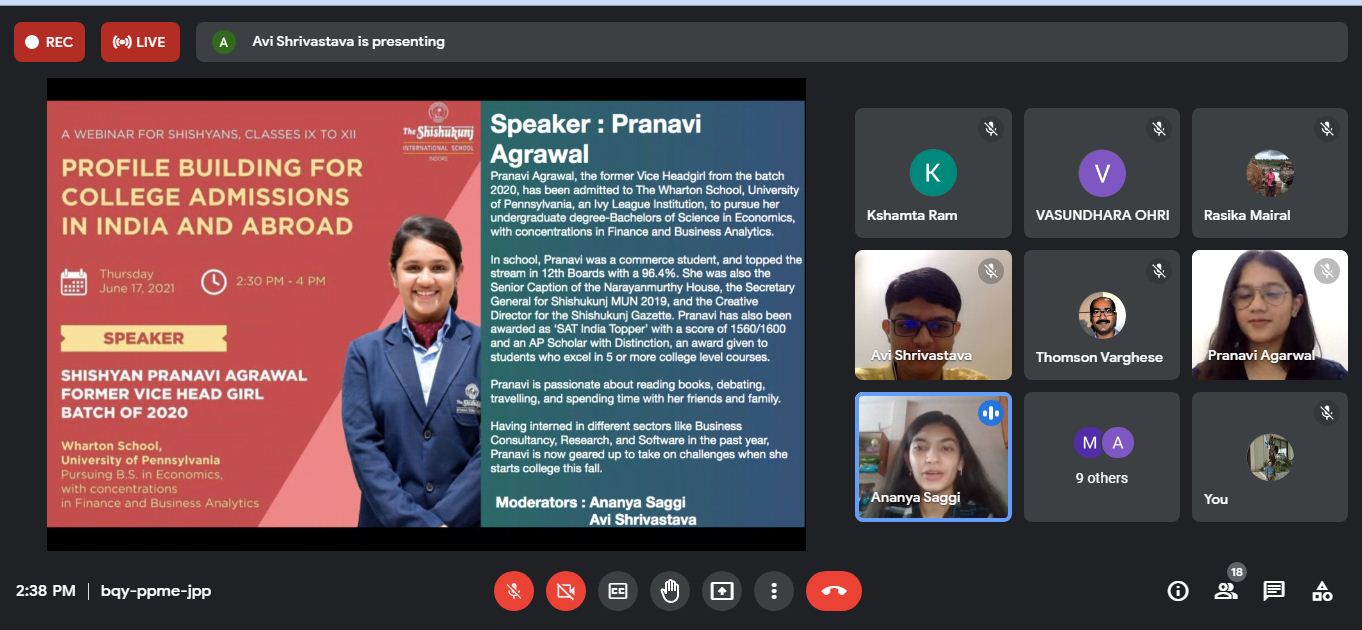The width and height of the screenshot is (1362, 630).
Task: Select the 'You' self-view tile
Action: [x=1270, y=457]
